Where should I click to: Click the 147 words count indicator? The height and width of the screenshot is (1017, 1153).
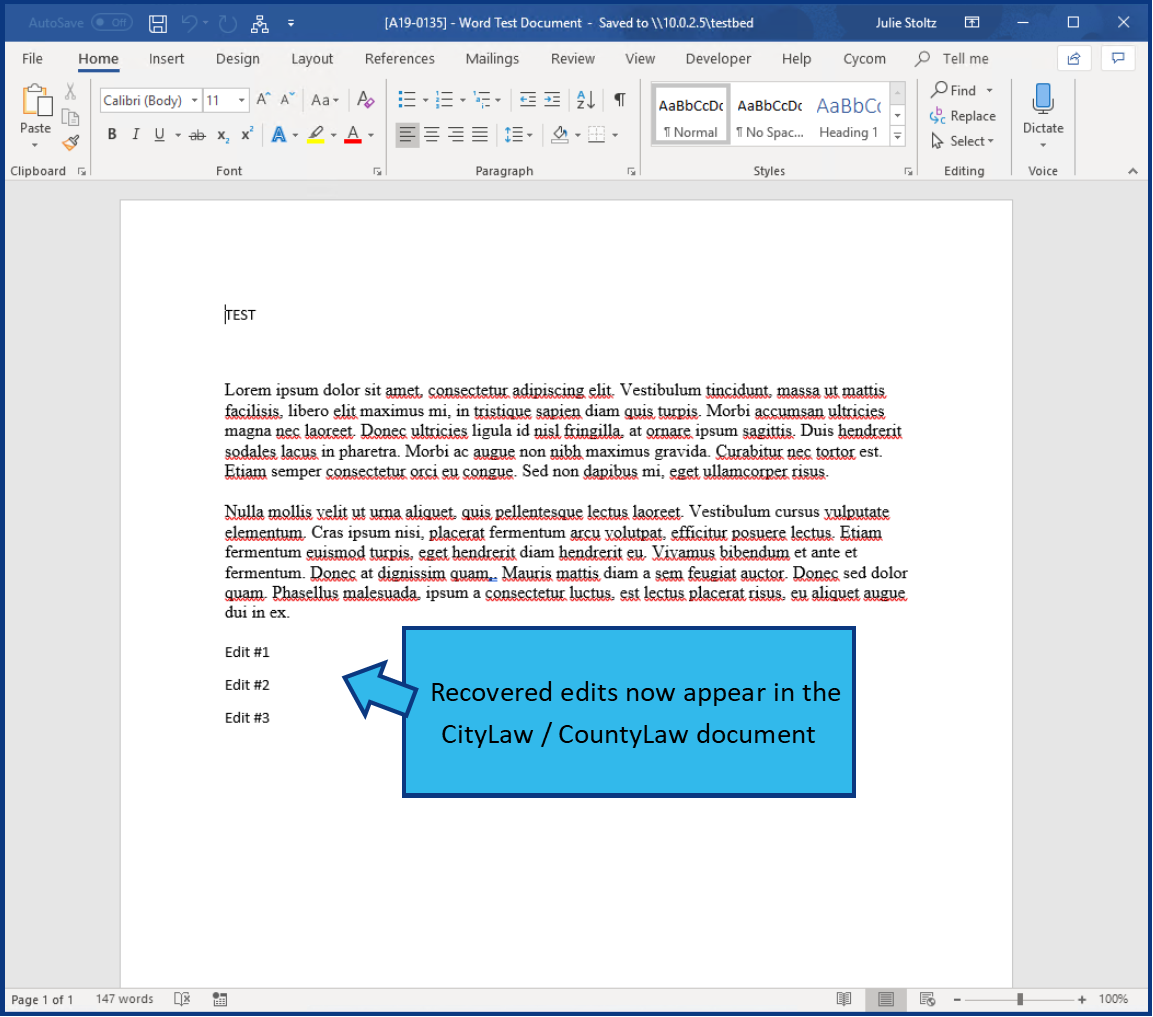click(126, 998)
